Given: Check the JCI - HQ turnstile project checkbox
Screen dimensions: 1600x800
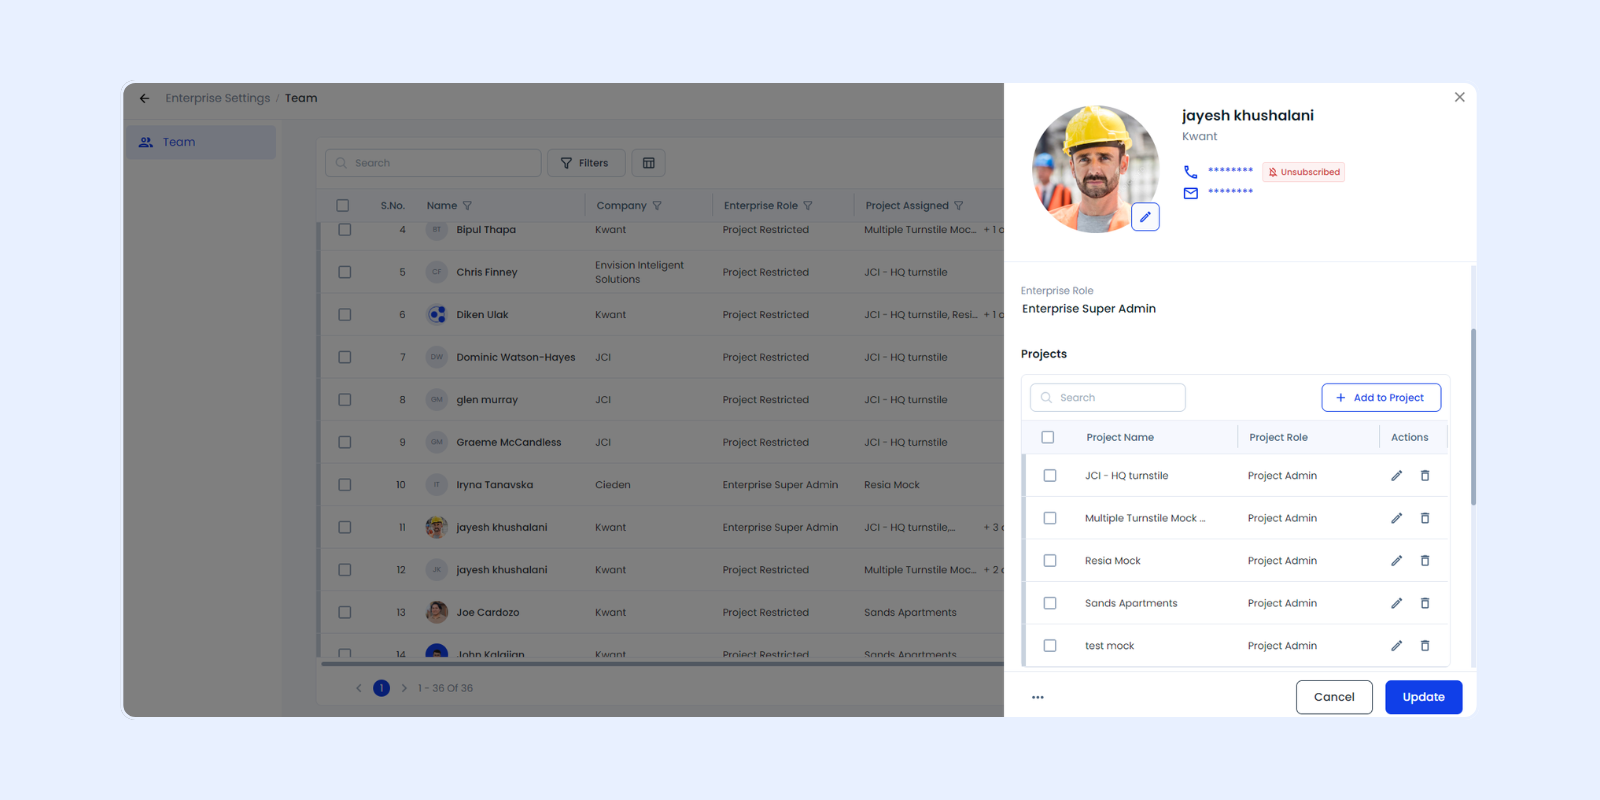Looking at the screenshot, I should click(x=1050, y=476).
